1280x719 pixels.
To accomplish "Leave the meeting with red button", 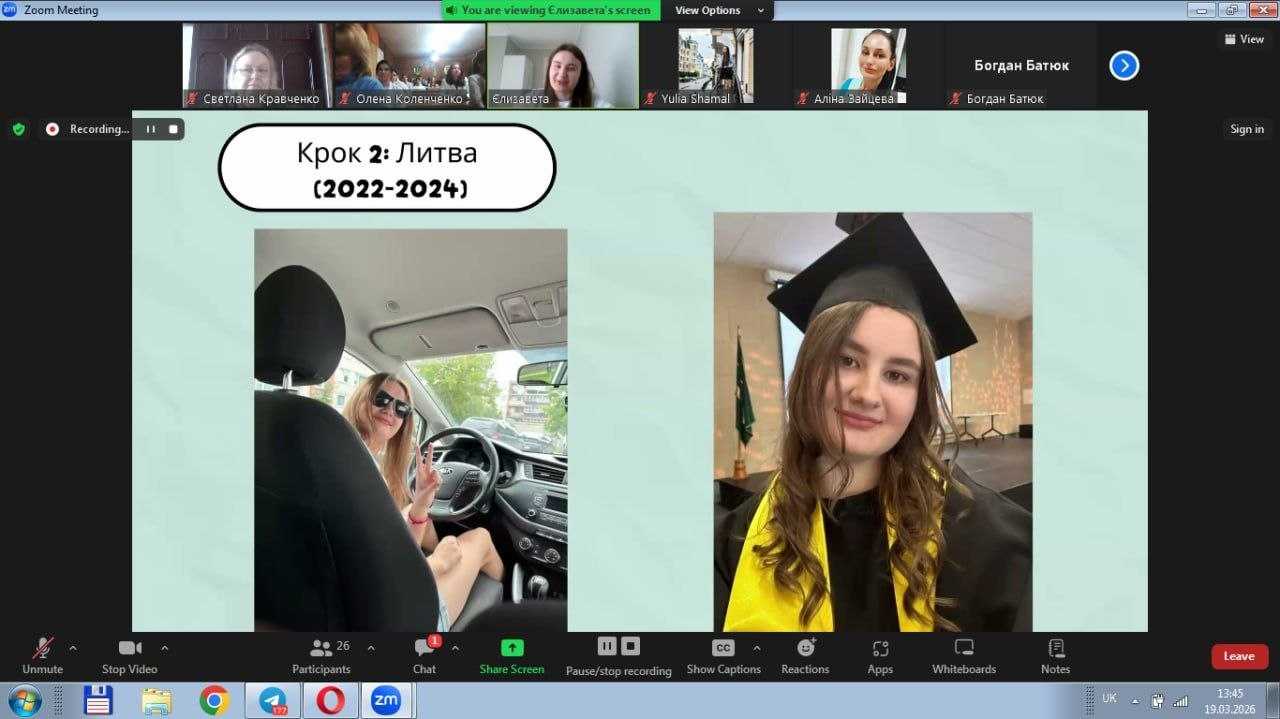I will point(1239,656).
